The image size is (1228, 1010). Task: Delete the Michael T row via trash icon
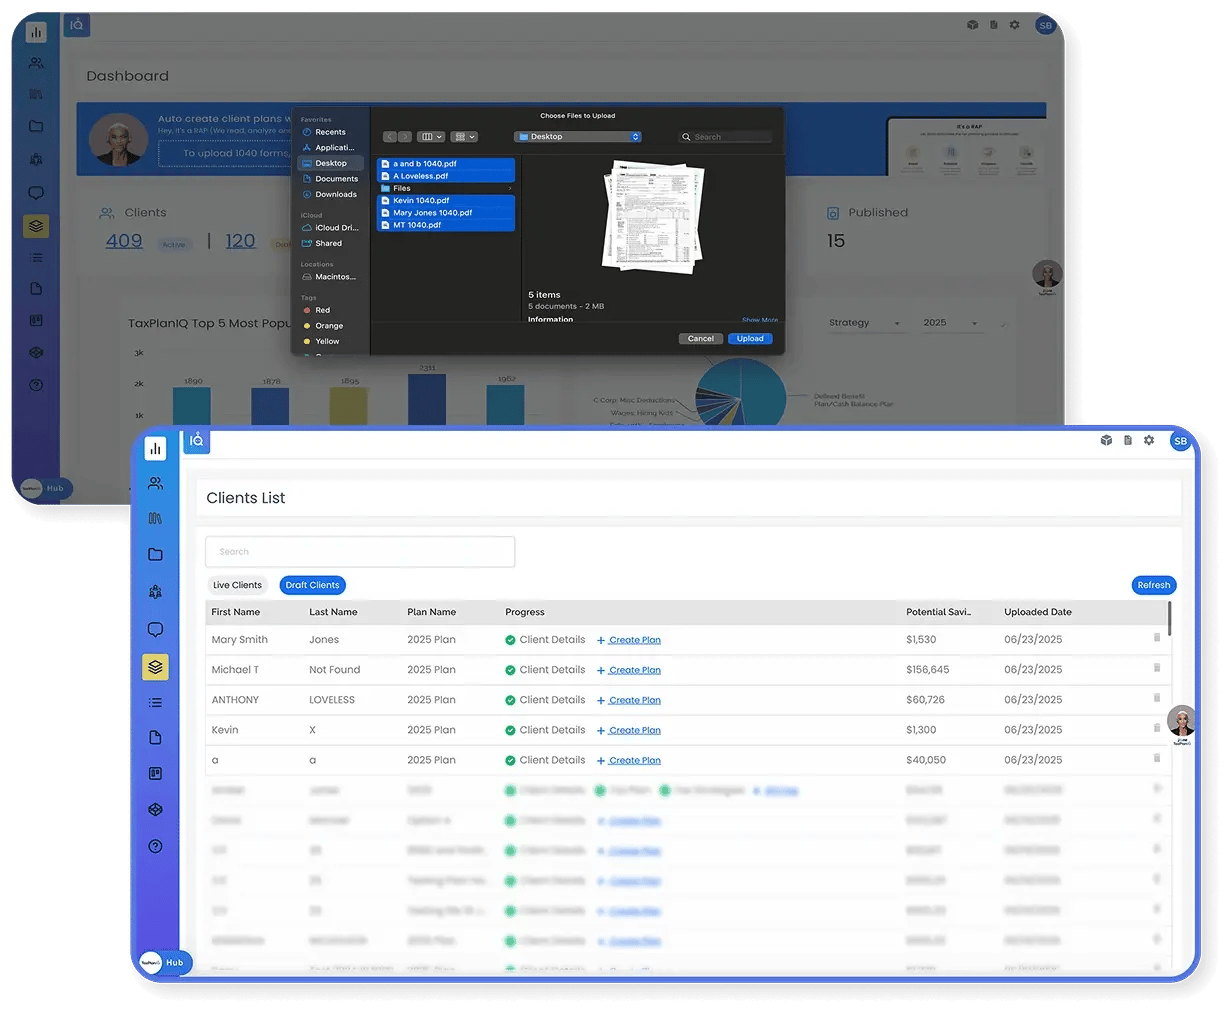[1157, 667]
